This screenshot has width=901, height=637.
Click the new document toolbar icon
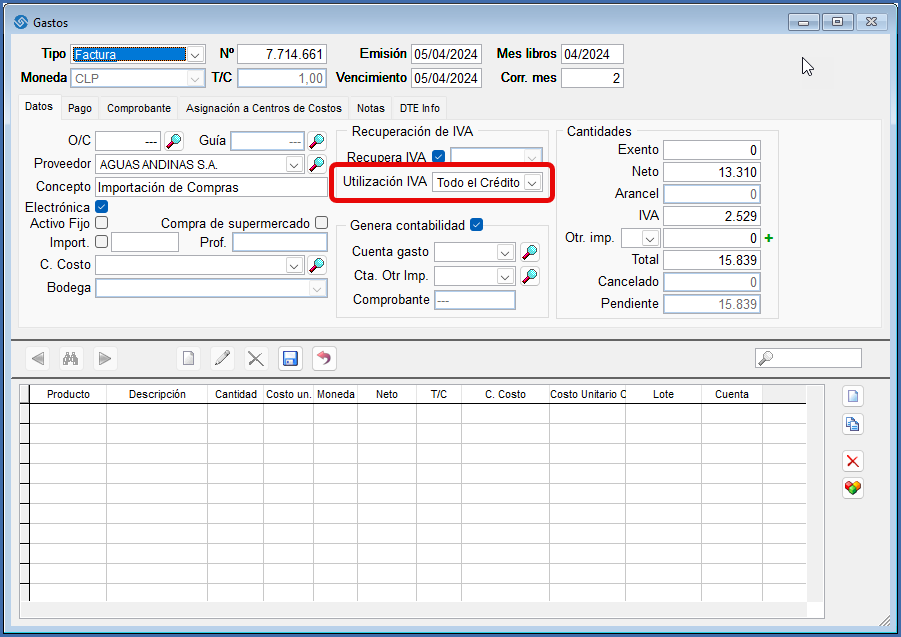[188, 359]
